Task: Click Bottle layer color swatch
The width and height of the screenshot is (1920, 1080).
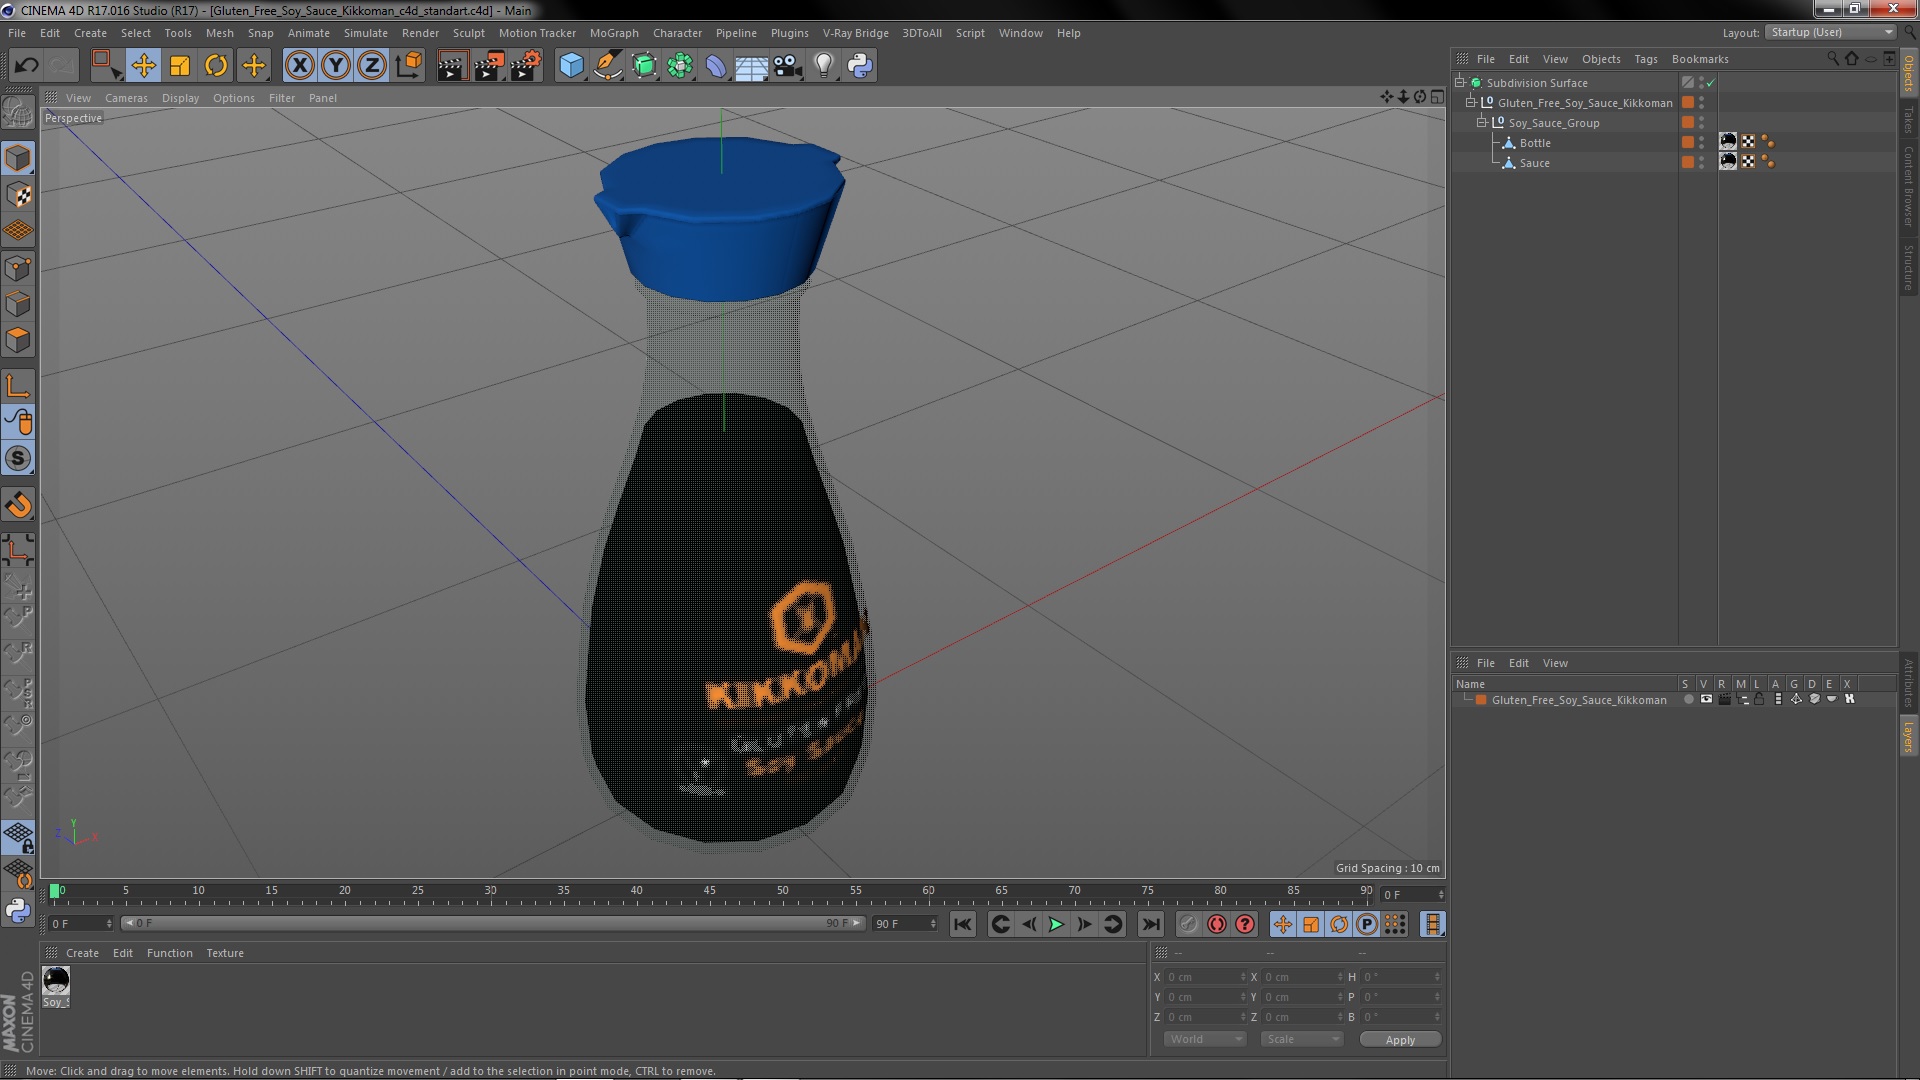Action: pyautogui.click(x=1688, y=142)
